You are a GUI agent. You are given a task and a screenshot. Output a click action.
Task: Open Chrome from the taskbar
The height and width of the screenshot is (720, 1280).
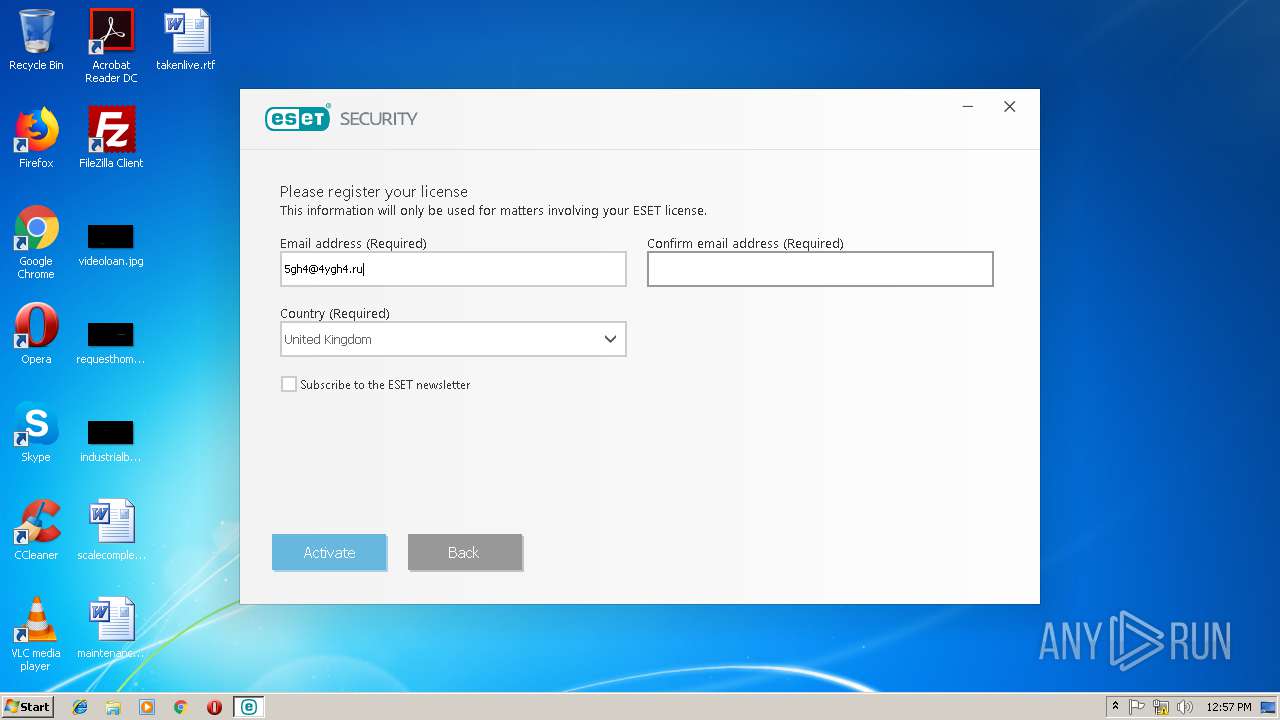[x=180, y=707]
